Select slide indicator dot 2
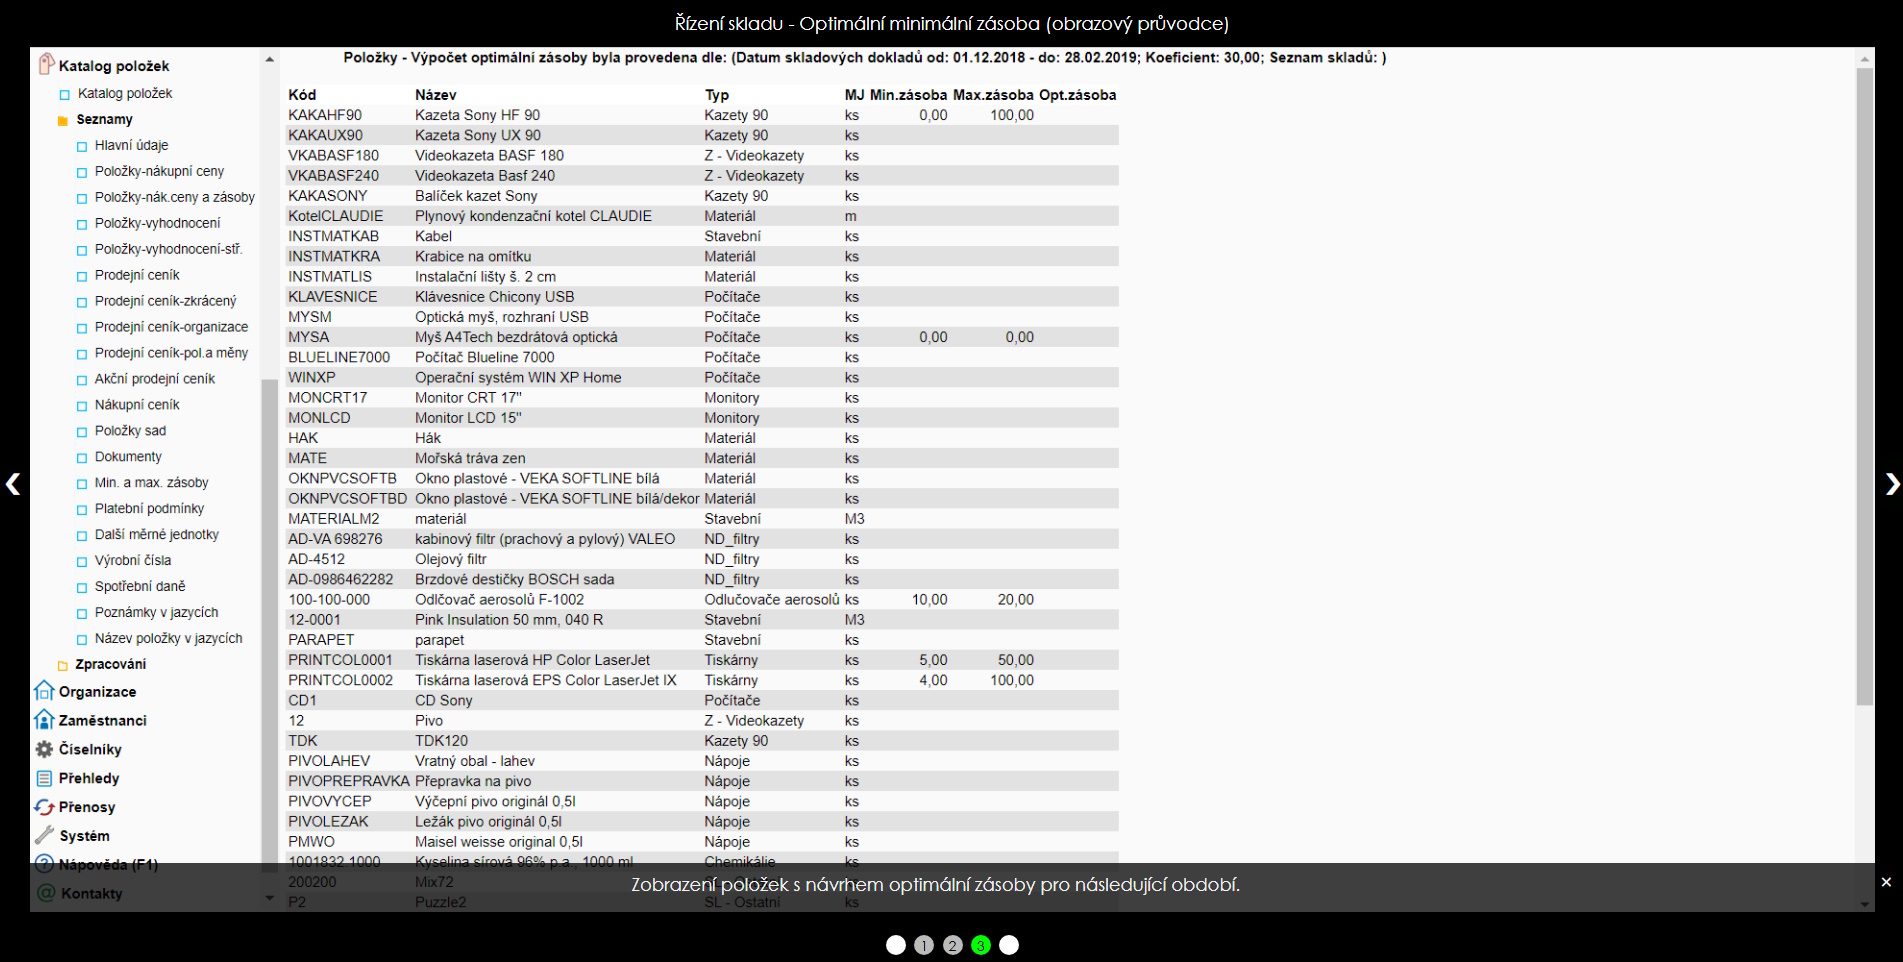The width and height of the screenshot is (1903, 962). [953, 945]
